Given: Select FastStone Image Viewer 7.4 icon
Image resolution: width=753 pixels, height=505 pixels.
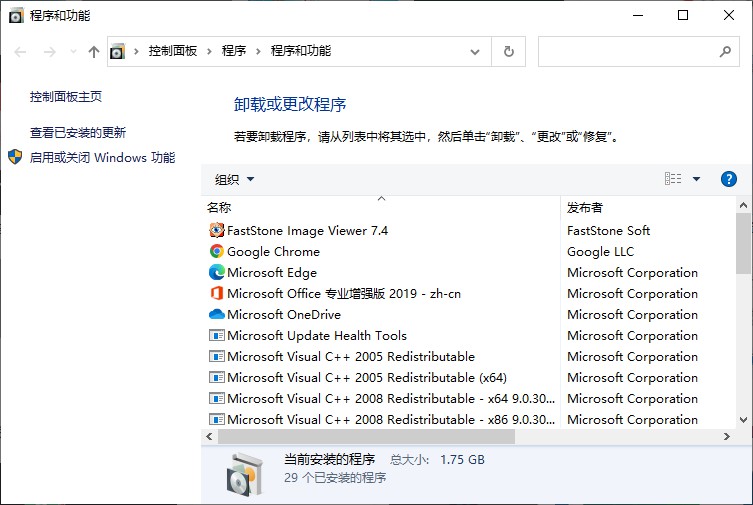Looking at the screenshot, I should [x=217, y=230].
